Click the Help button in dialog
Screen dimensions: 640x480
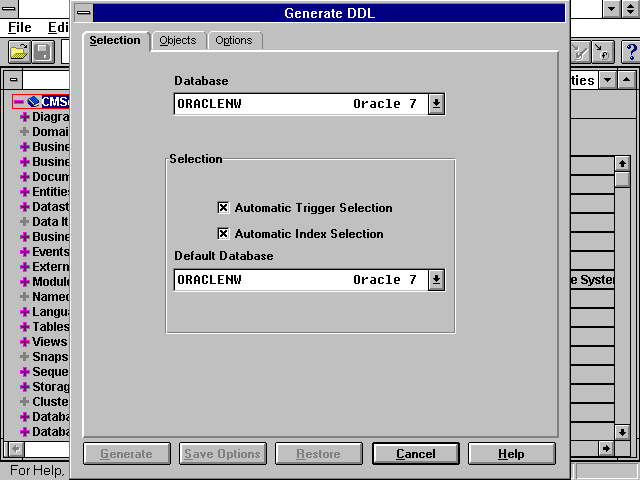point(511,454)
